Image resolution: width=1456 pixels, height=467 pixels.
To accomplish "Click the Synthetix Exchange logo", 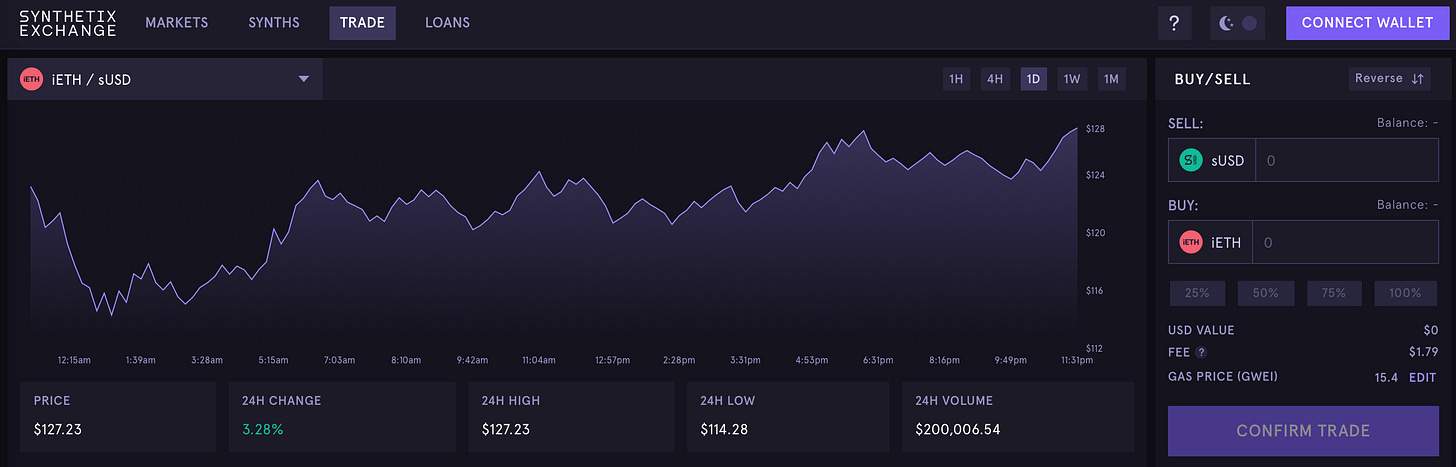I will tap(68, 23).
